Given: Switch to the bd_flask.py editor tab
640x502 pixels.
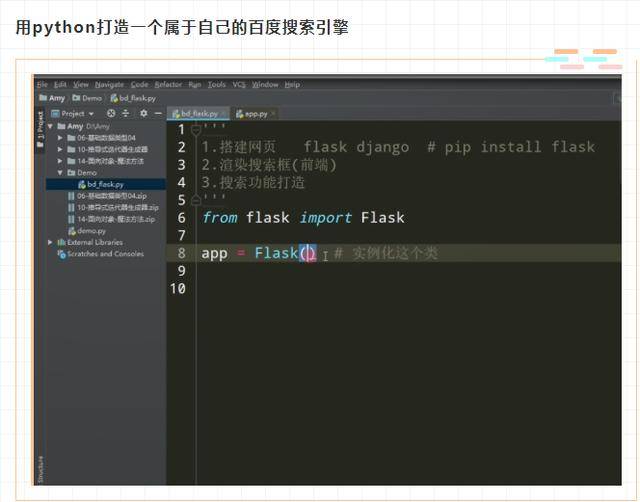Looking at the screenshot, I should coord(199,113).
